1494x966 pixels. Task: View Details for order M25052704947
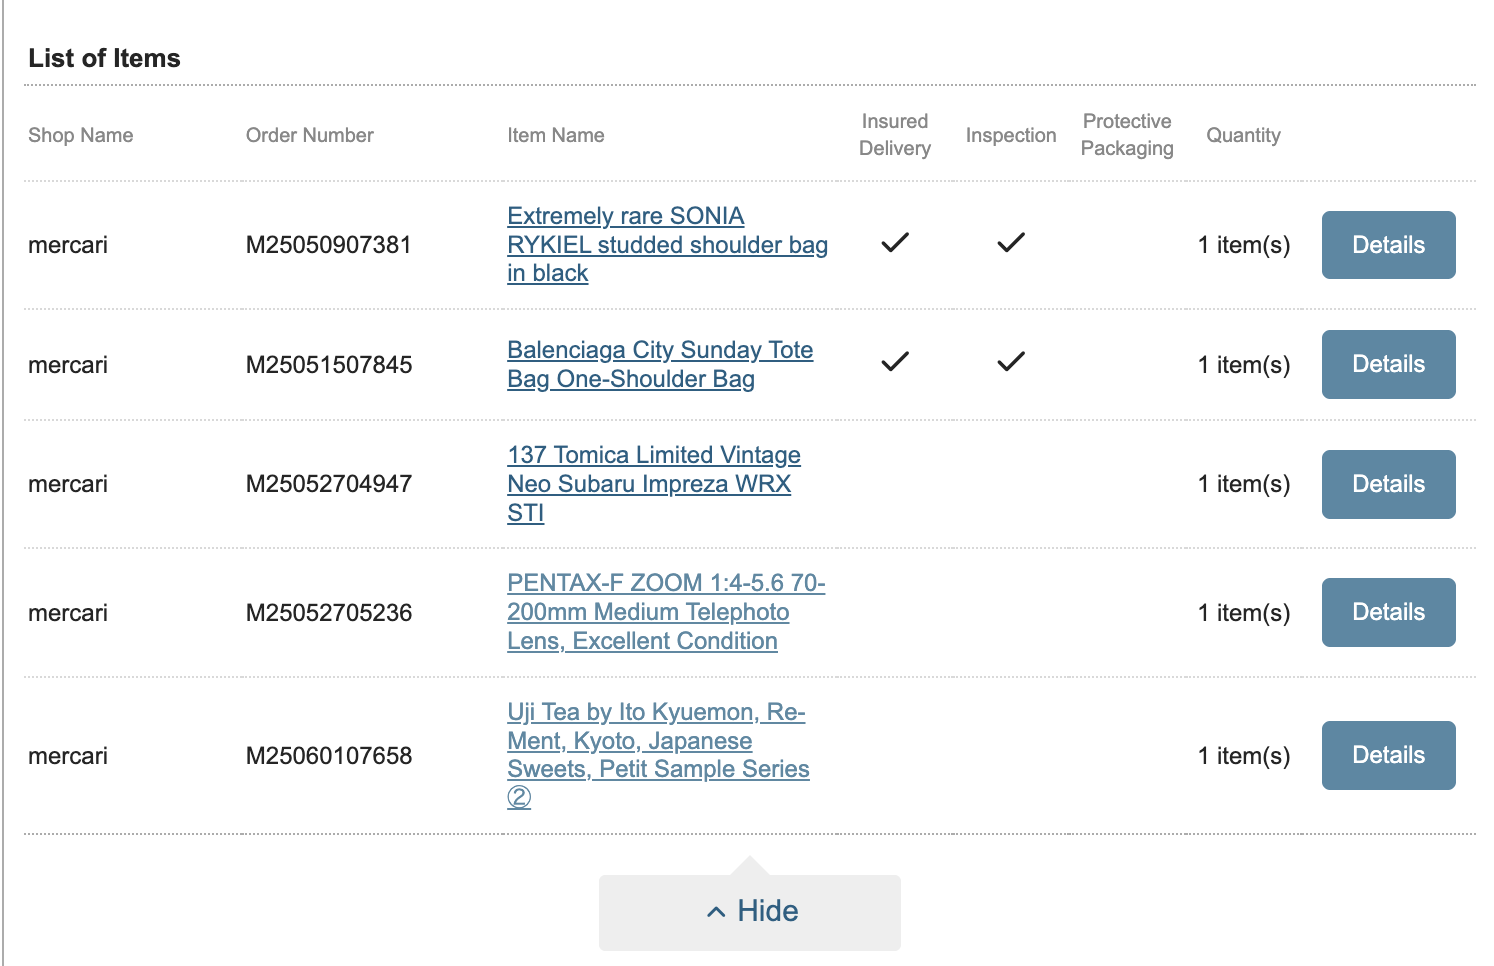pyautogui.click(x=1389, y=484)
